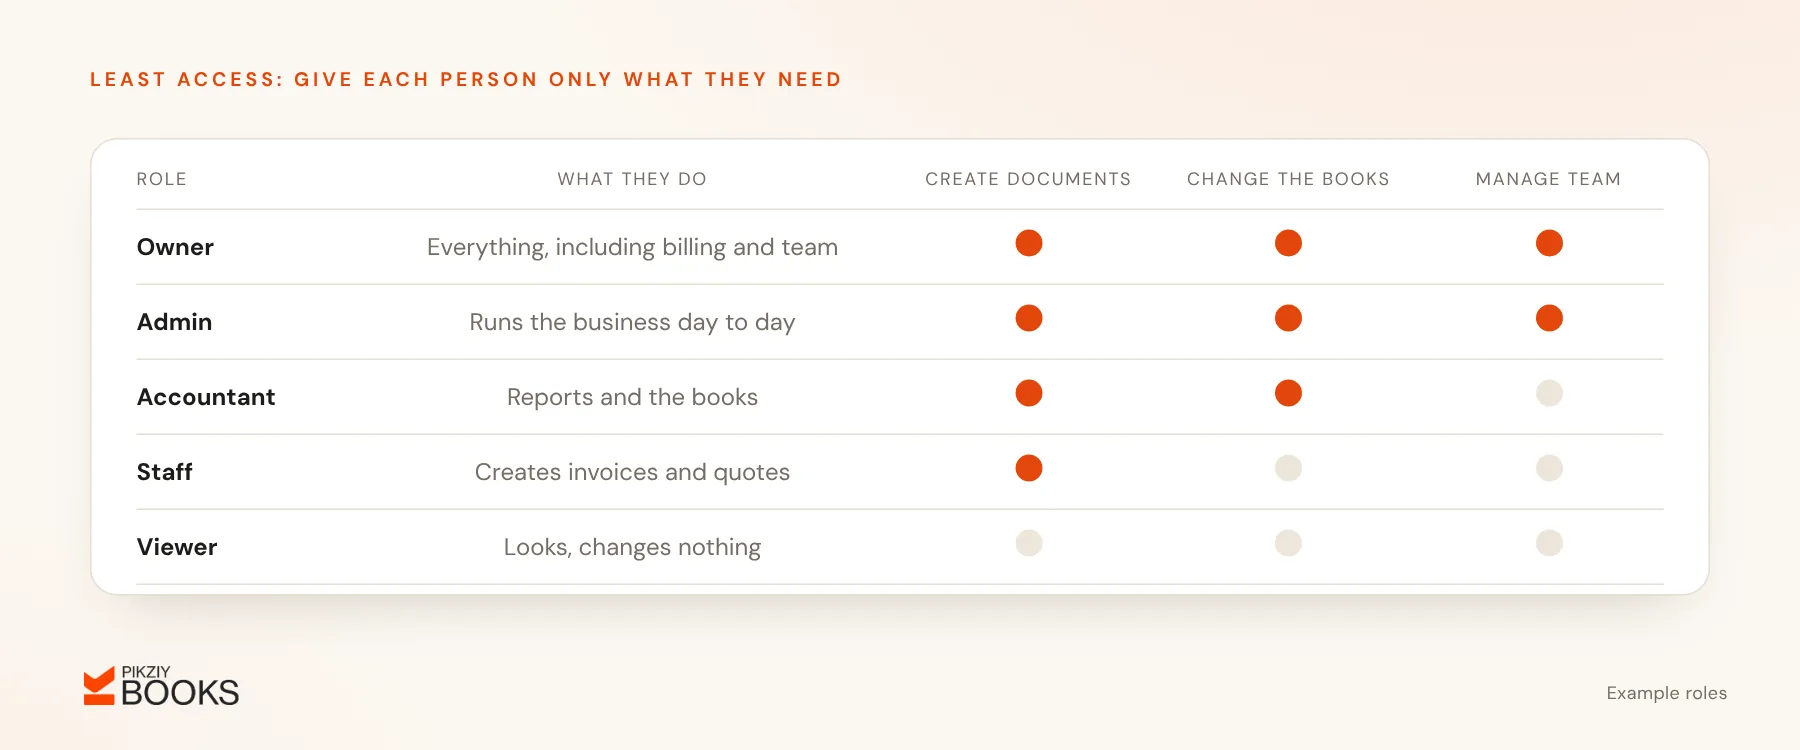Image resolution: width=1800 pixels, height=750 pixels.
Task: Click Owner's Create Documents dot
Action: tap(1029, 243)
